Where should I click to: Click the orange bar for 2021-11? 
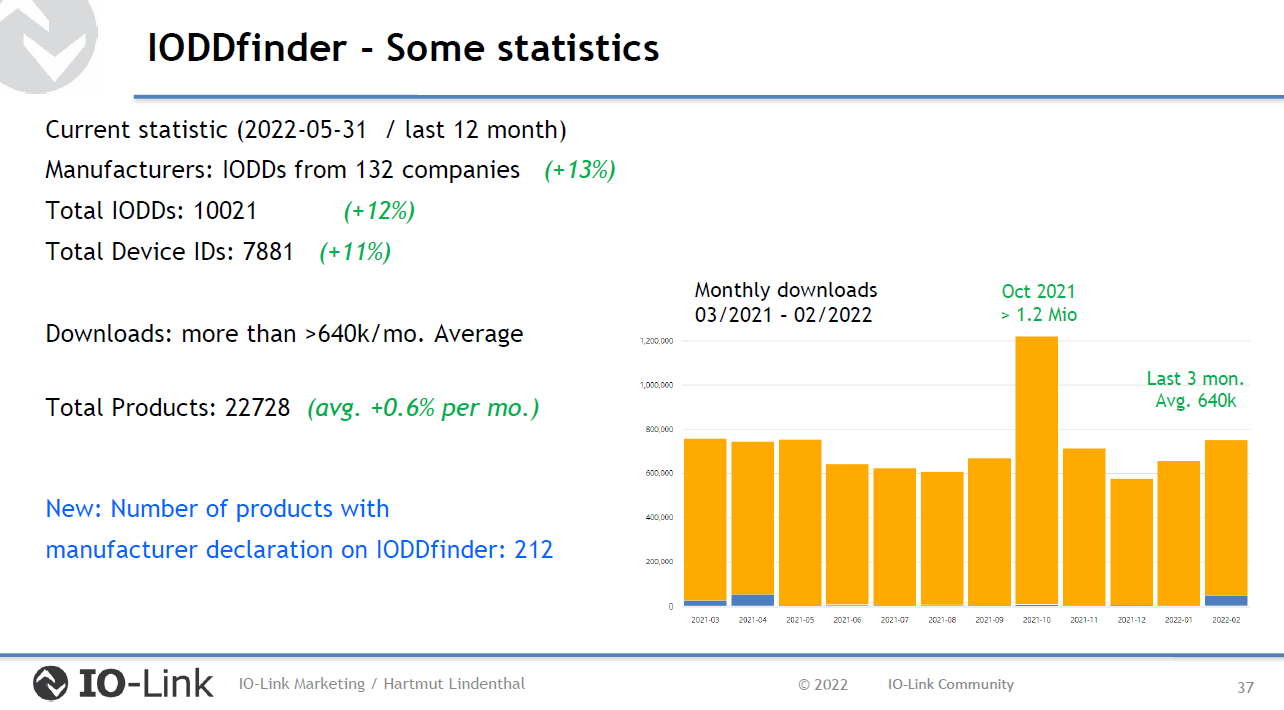[x=1085, y=527]
